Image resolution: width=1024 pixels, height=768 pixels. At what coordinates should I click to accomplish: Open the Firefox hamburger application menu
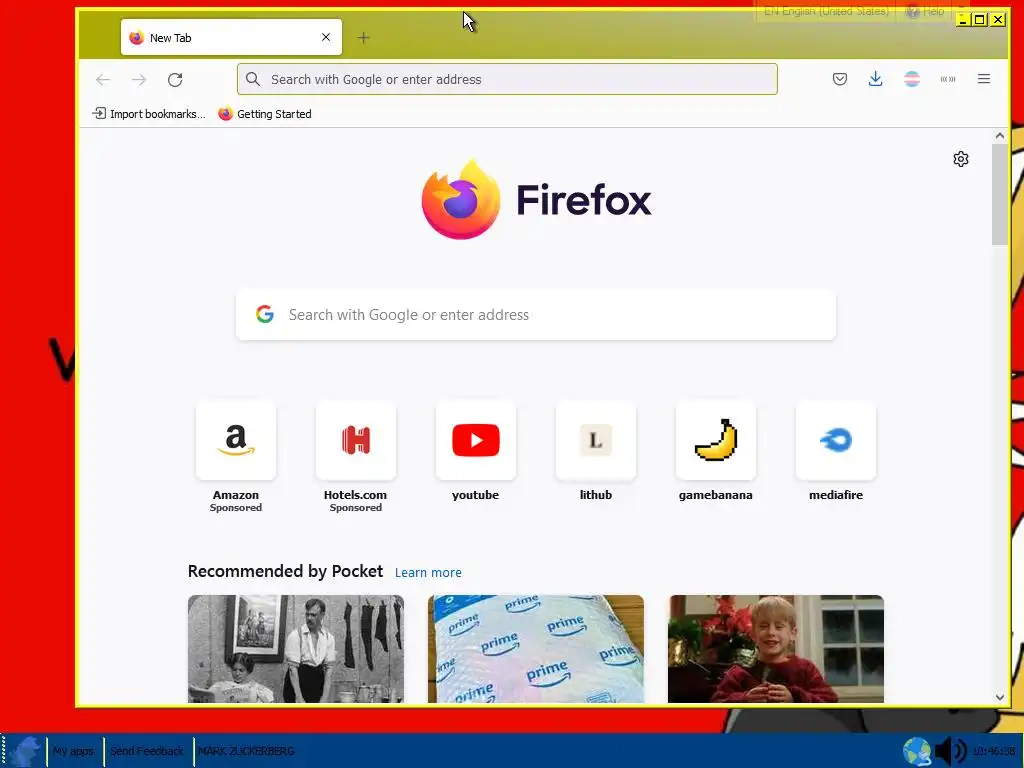pyautogui.click(x=984, y=79)
